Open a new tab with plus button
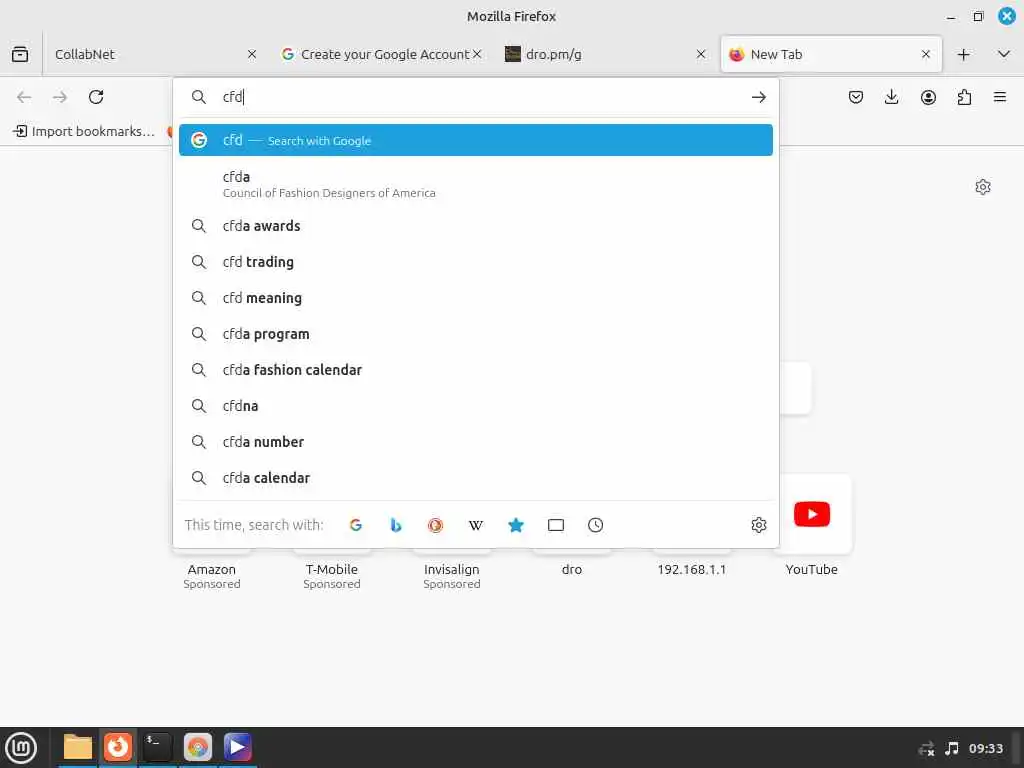 [x=963, y=54]
